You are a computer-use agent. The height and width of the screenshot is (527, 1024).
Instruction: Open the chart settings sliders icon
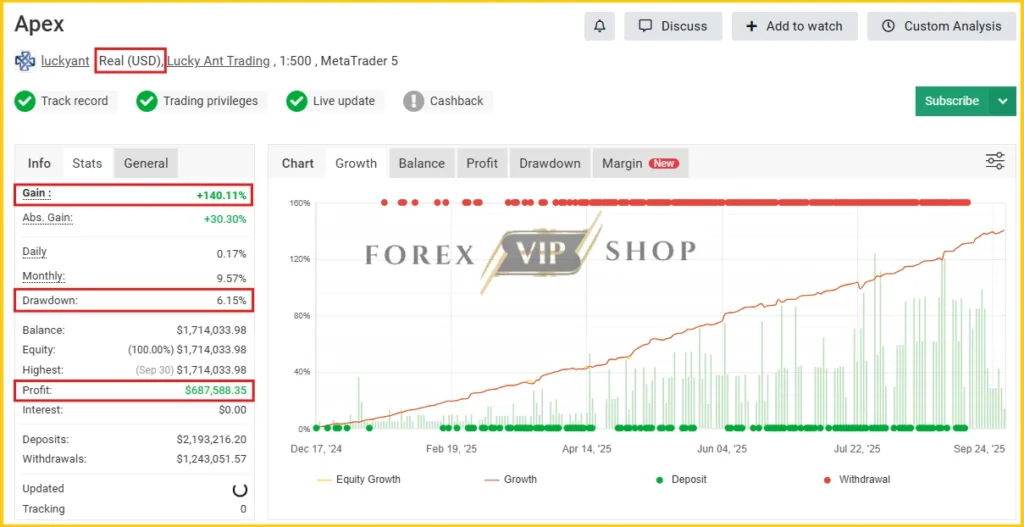(995, 161)
